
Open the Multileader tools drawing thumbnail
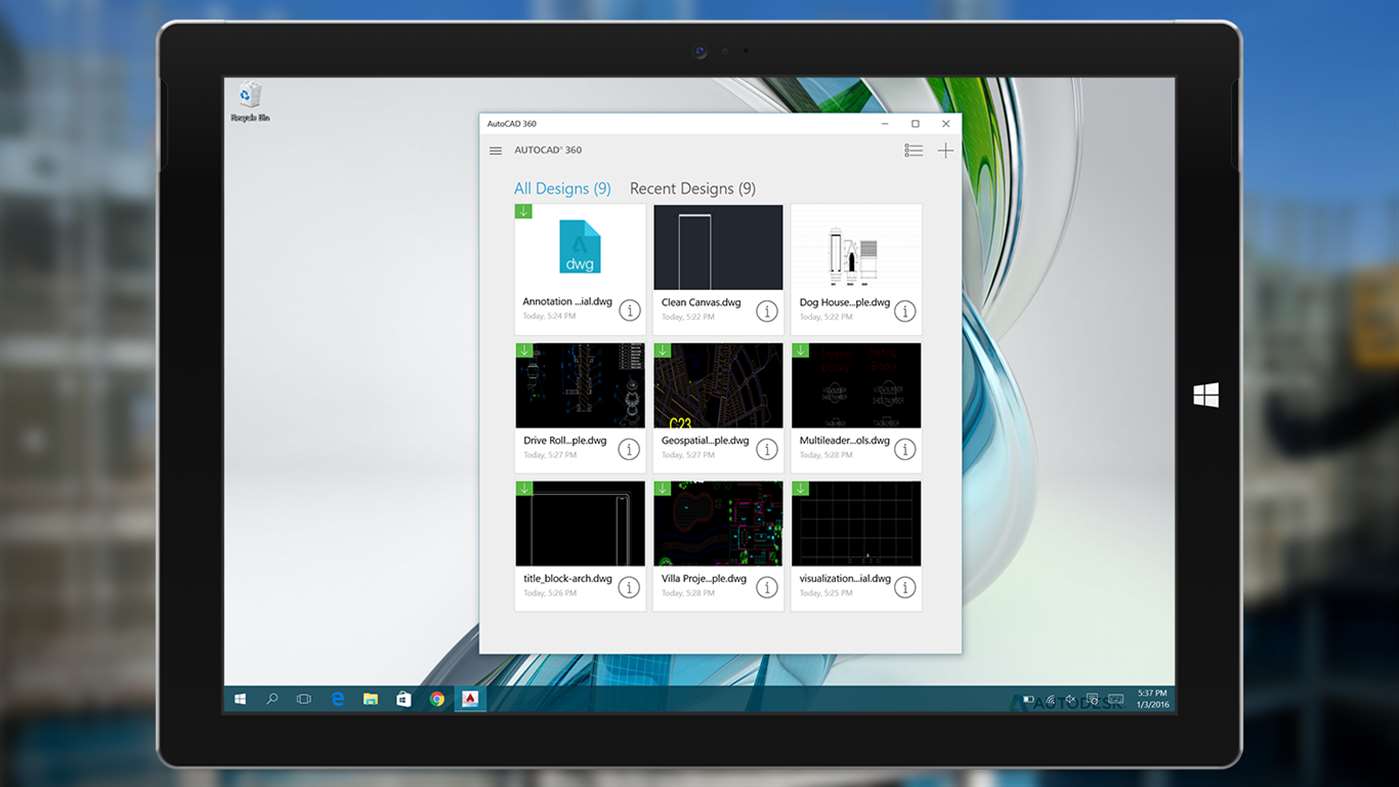856,385
